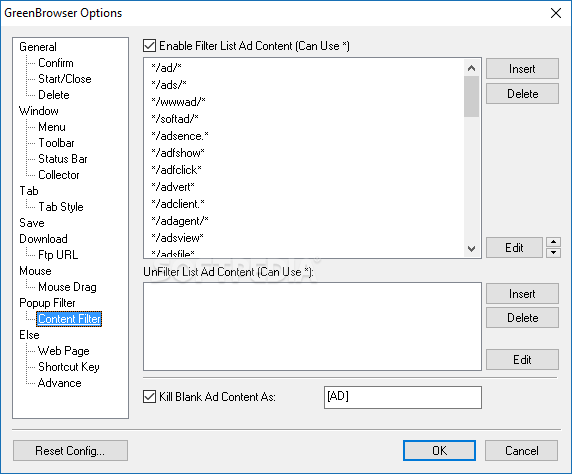The width and height of the screenshot is (572, 474).
Task: Select the */adsence.* filter entry
Action: [180, 136]
